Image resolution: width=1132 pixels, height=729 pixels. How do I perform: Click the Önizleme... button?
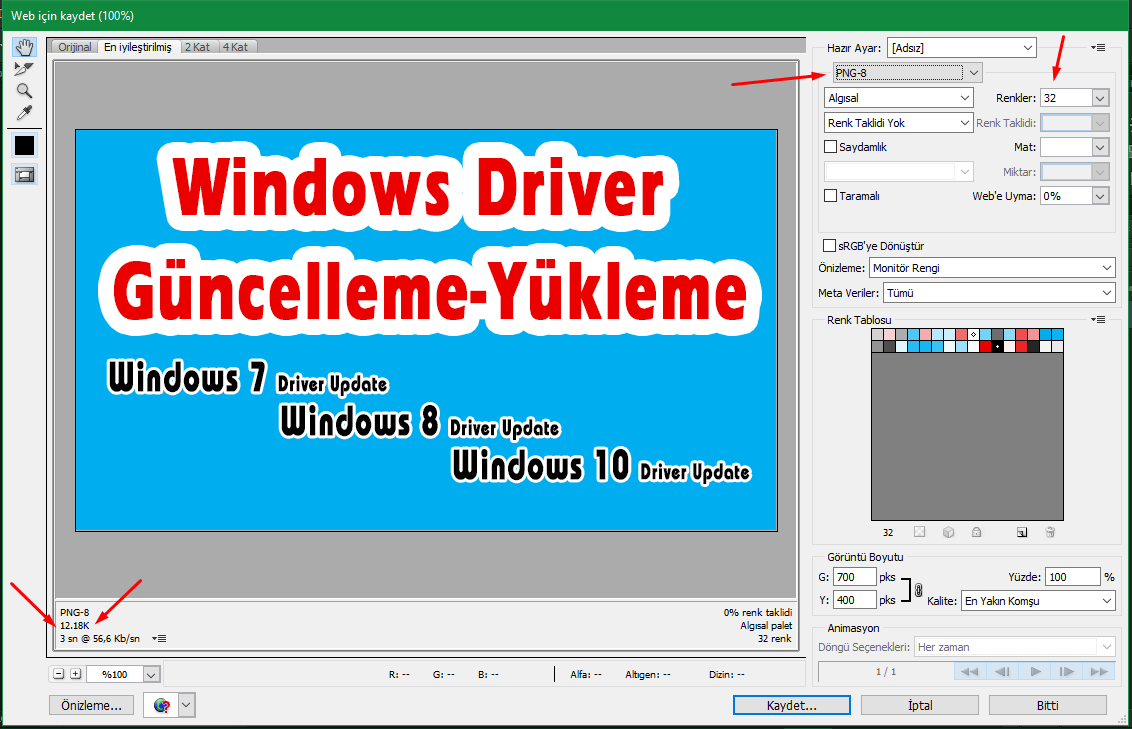pyautogui.click(x=92, y=705)
